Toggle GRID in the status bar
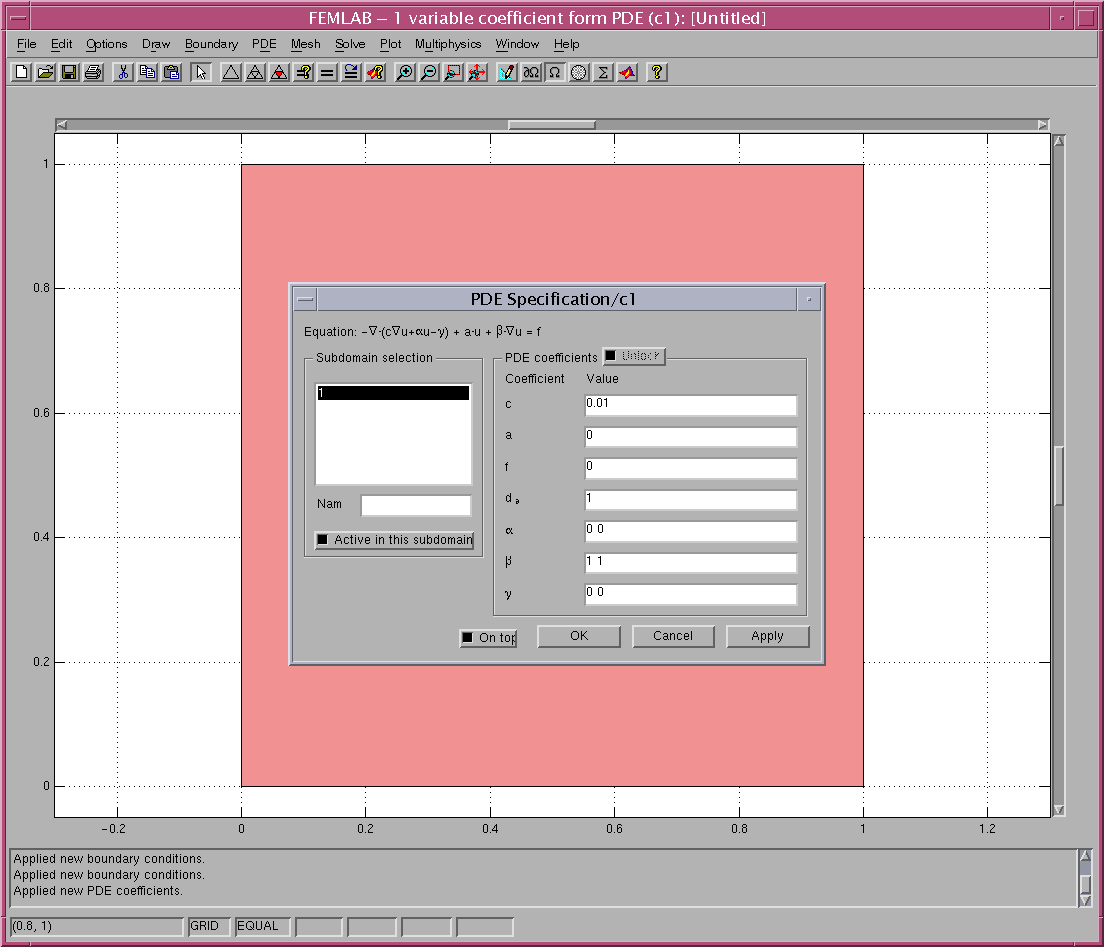The height and width of the screenshot is (947, 1104). tap(208, 926)
